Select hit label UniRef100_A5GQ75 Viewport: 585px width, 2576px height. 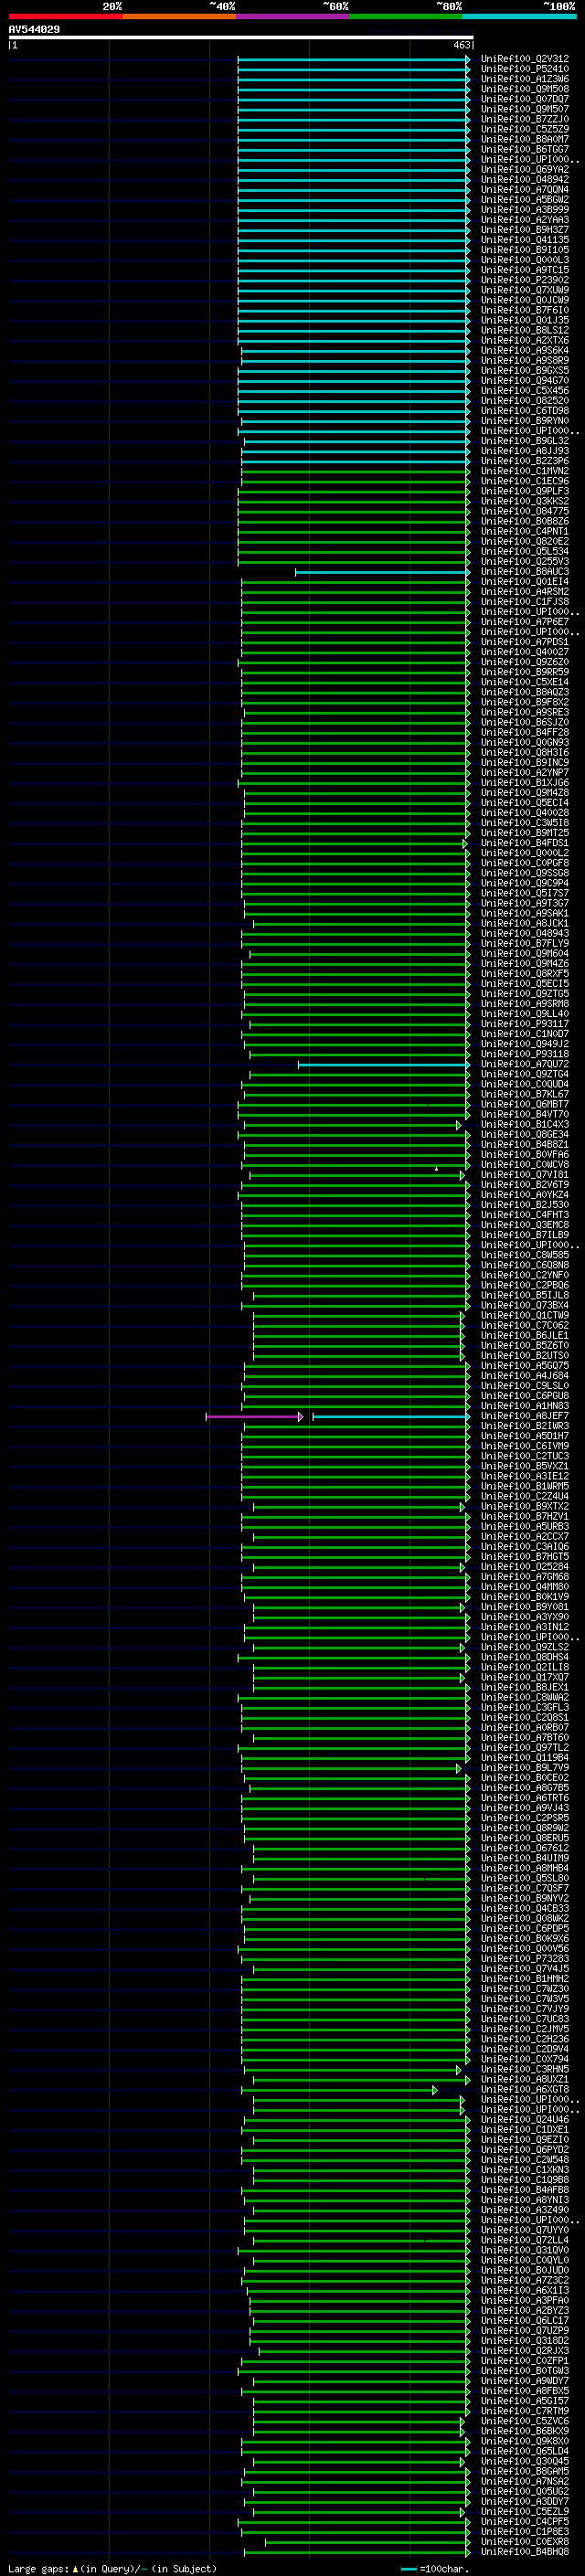(525, 1366)
